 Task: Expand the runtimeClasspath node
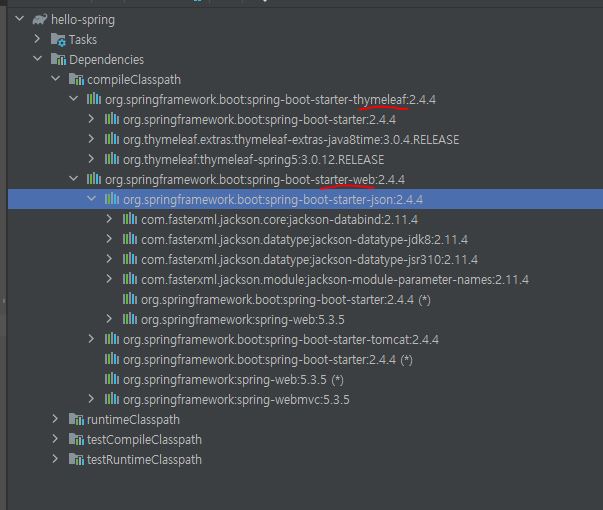tap(55, 418)
